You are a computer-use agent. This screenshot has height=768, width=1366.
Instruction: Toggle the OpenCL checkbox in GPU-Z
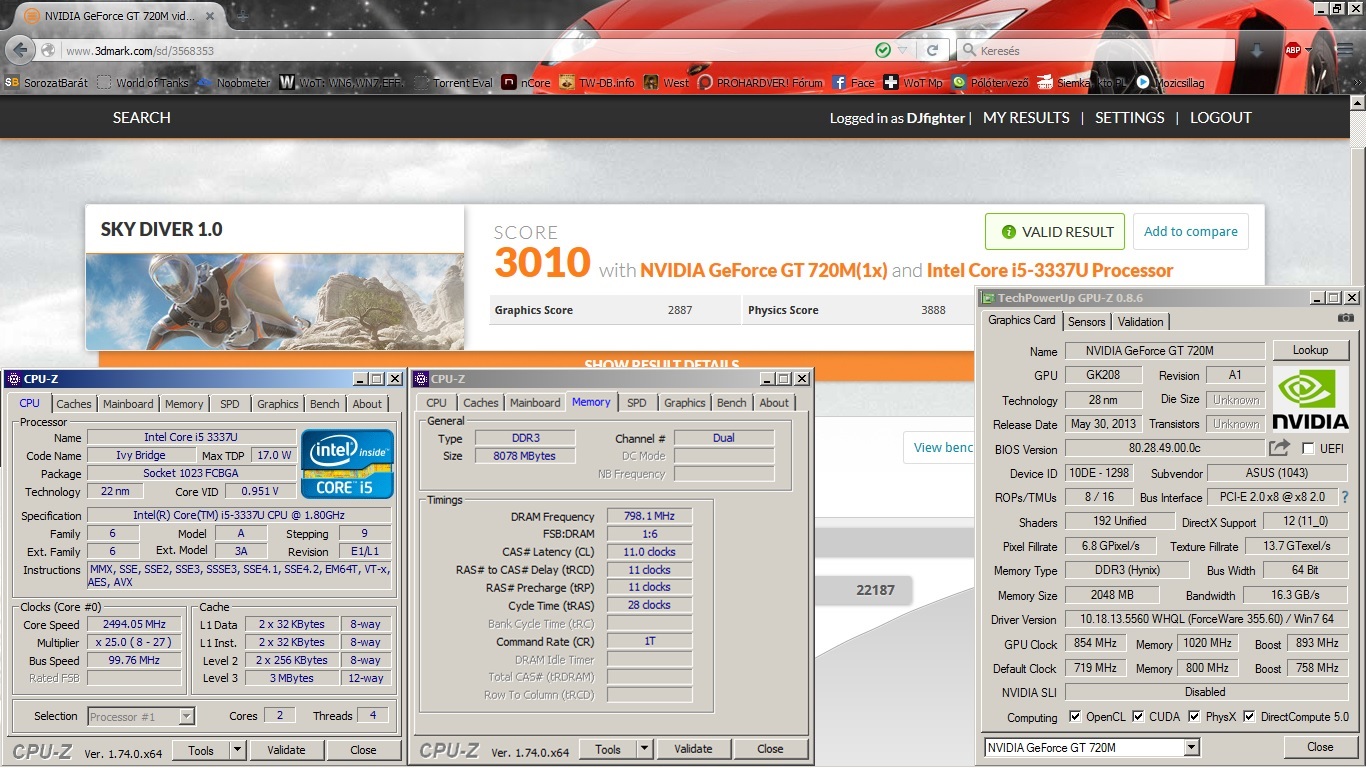pos(1075,717)
